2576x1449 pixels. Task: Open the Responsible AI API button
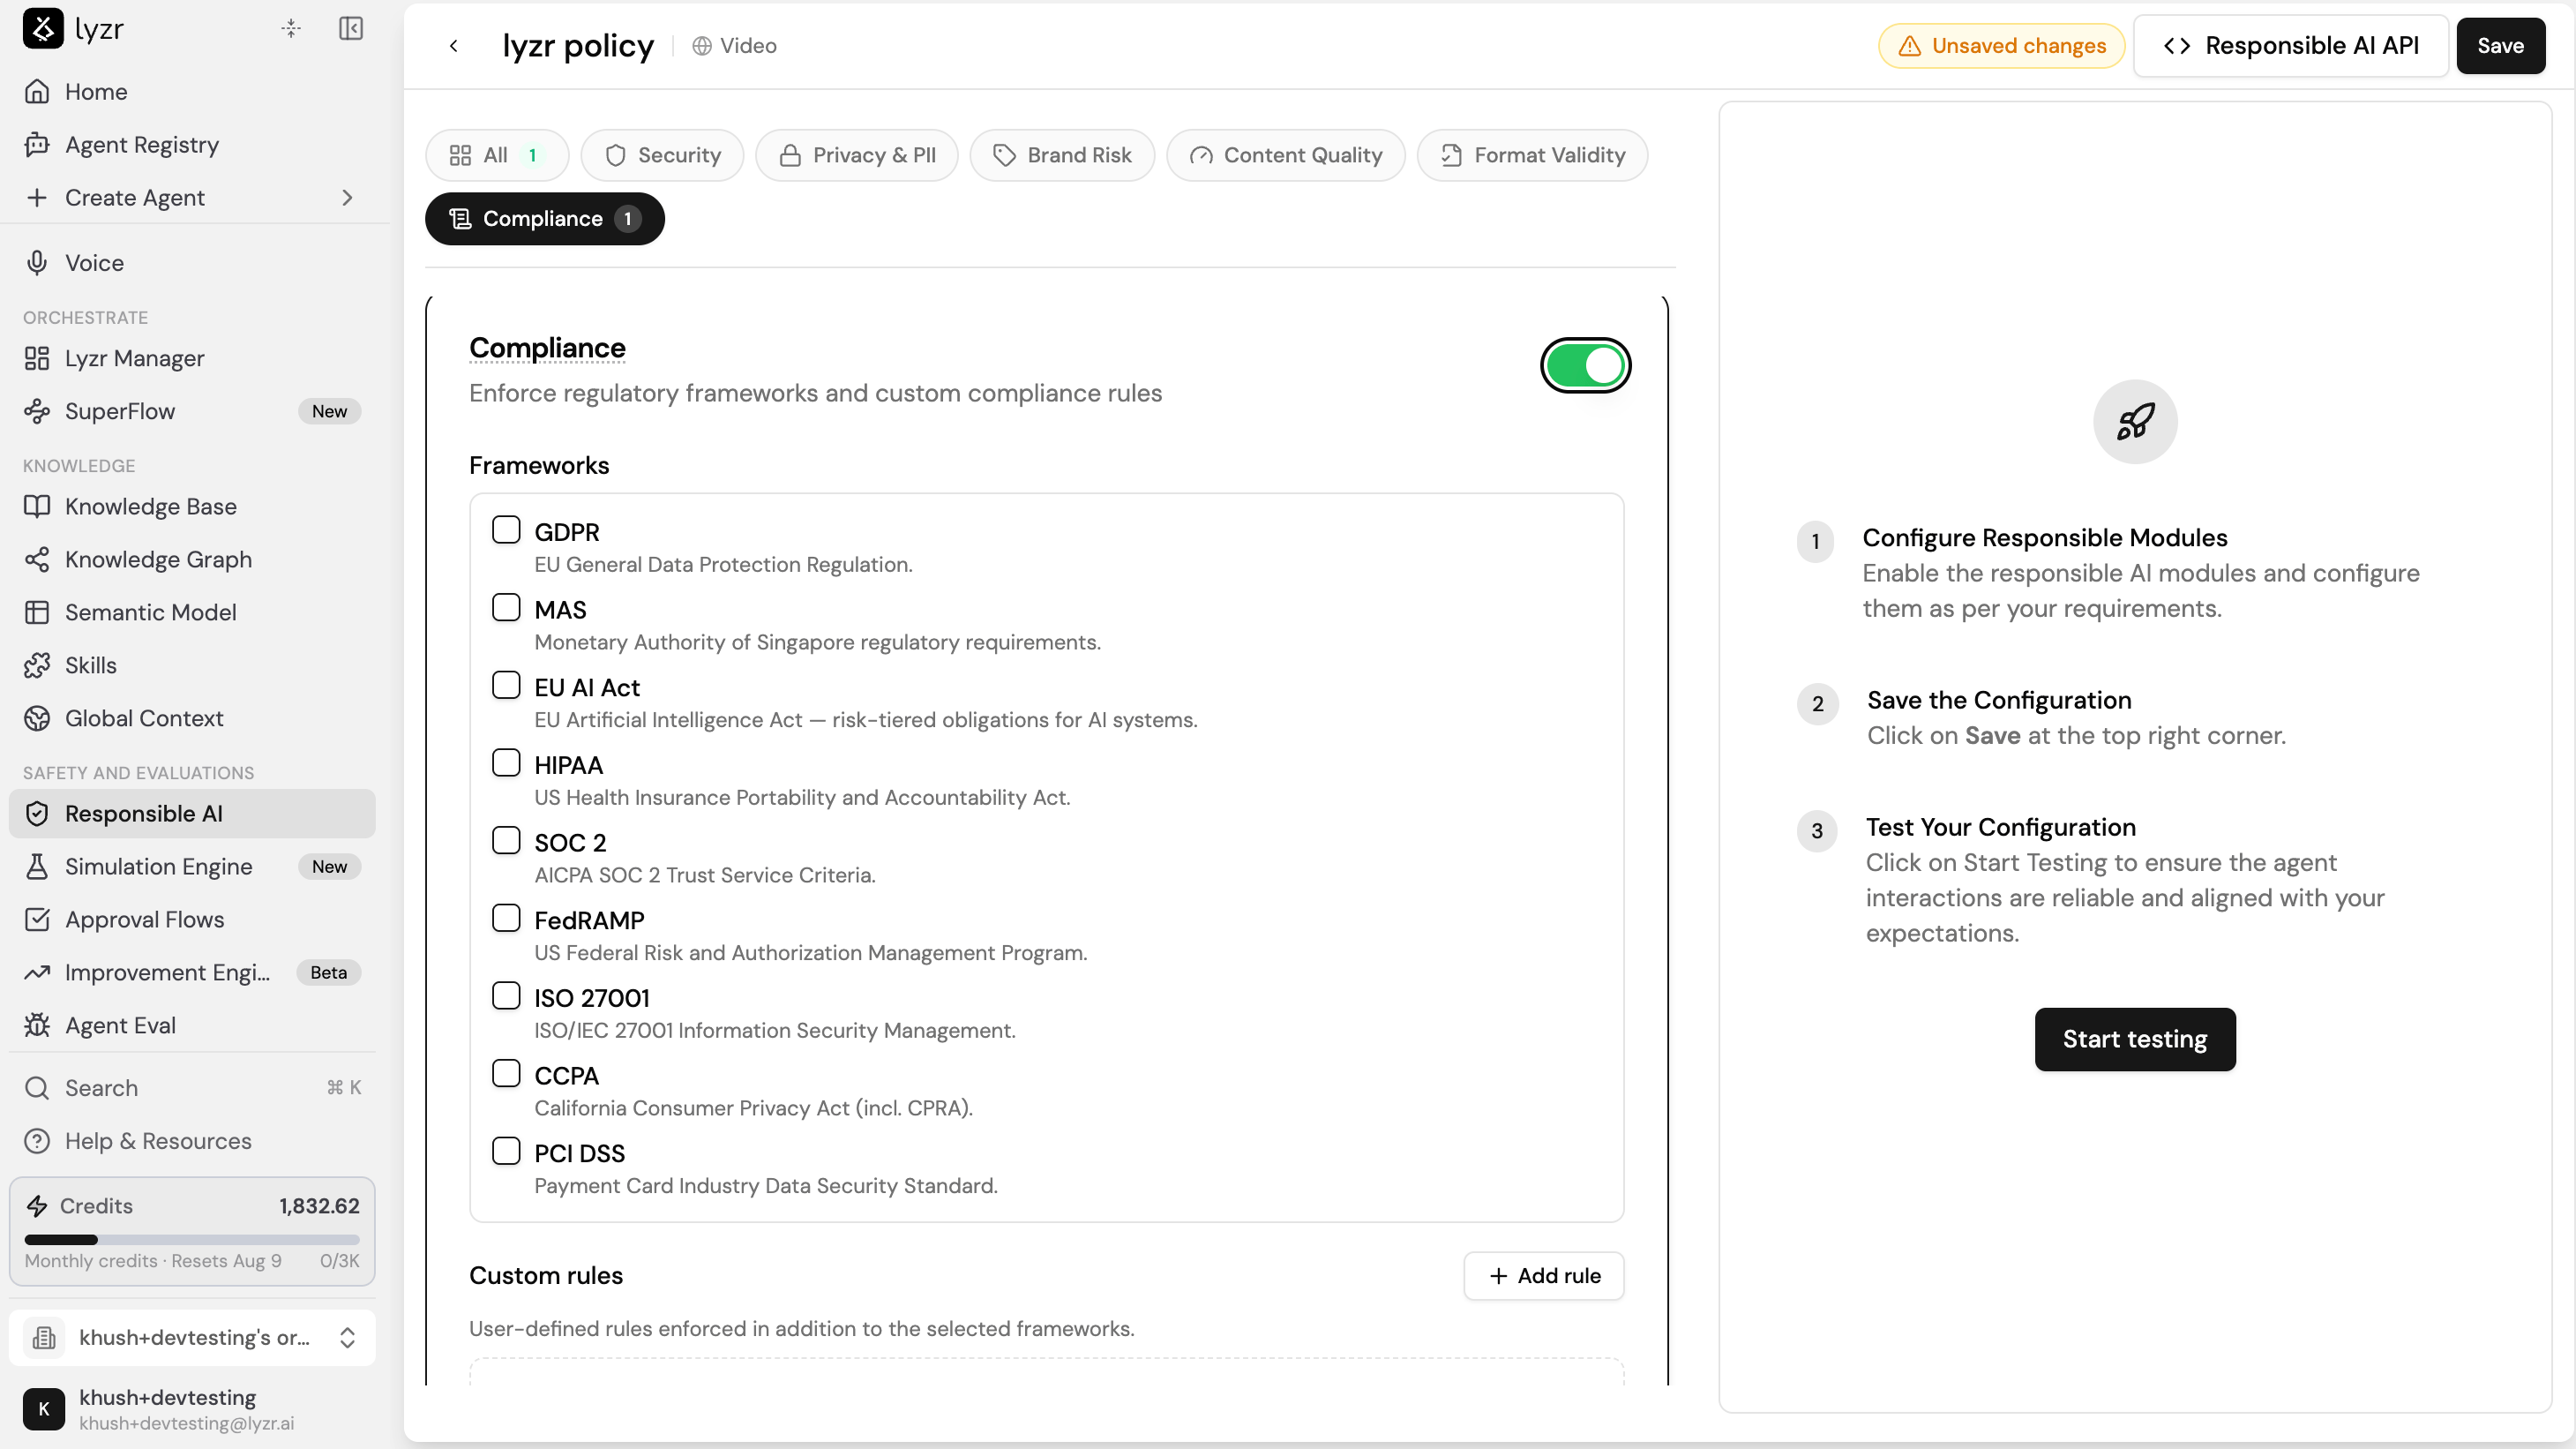2291,46
